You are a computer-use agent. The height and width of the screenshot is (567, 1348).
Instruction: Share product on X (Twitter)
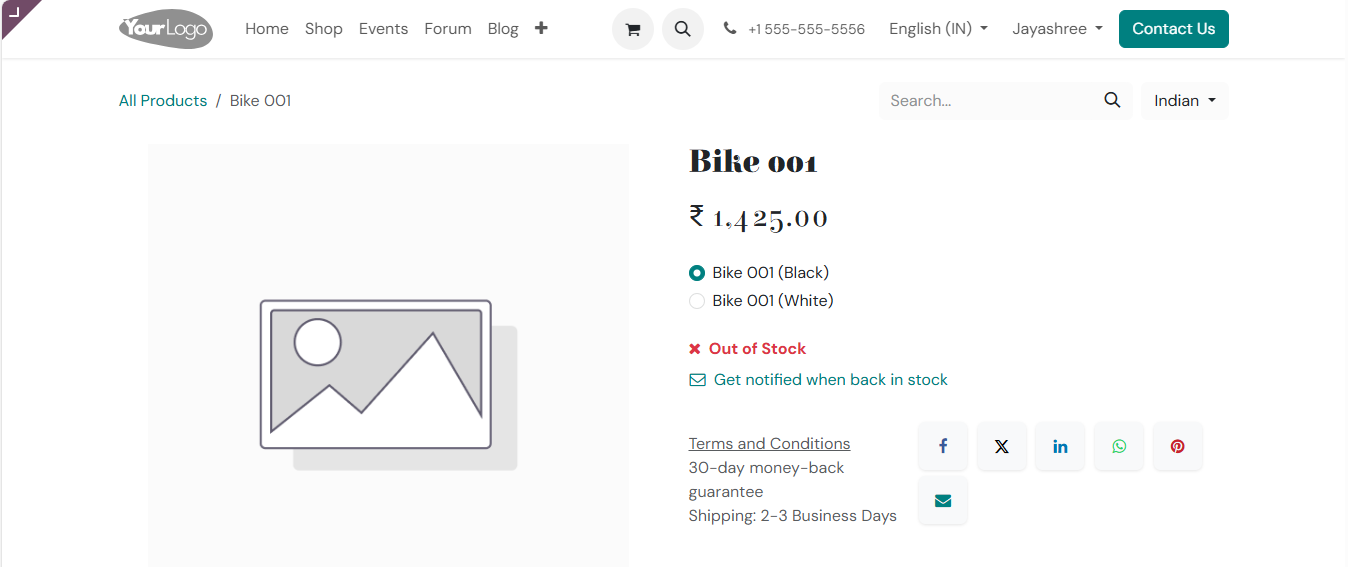(x=1001, y=446)
